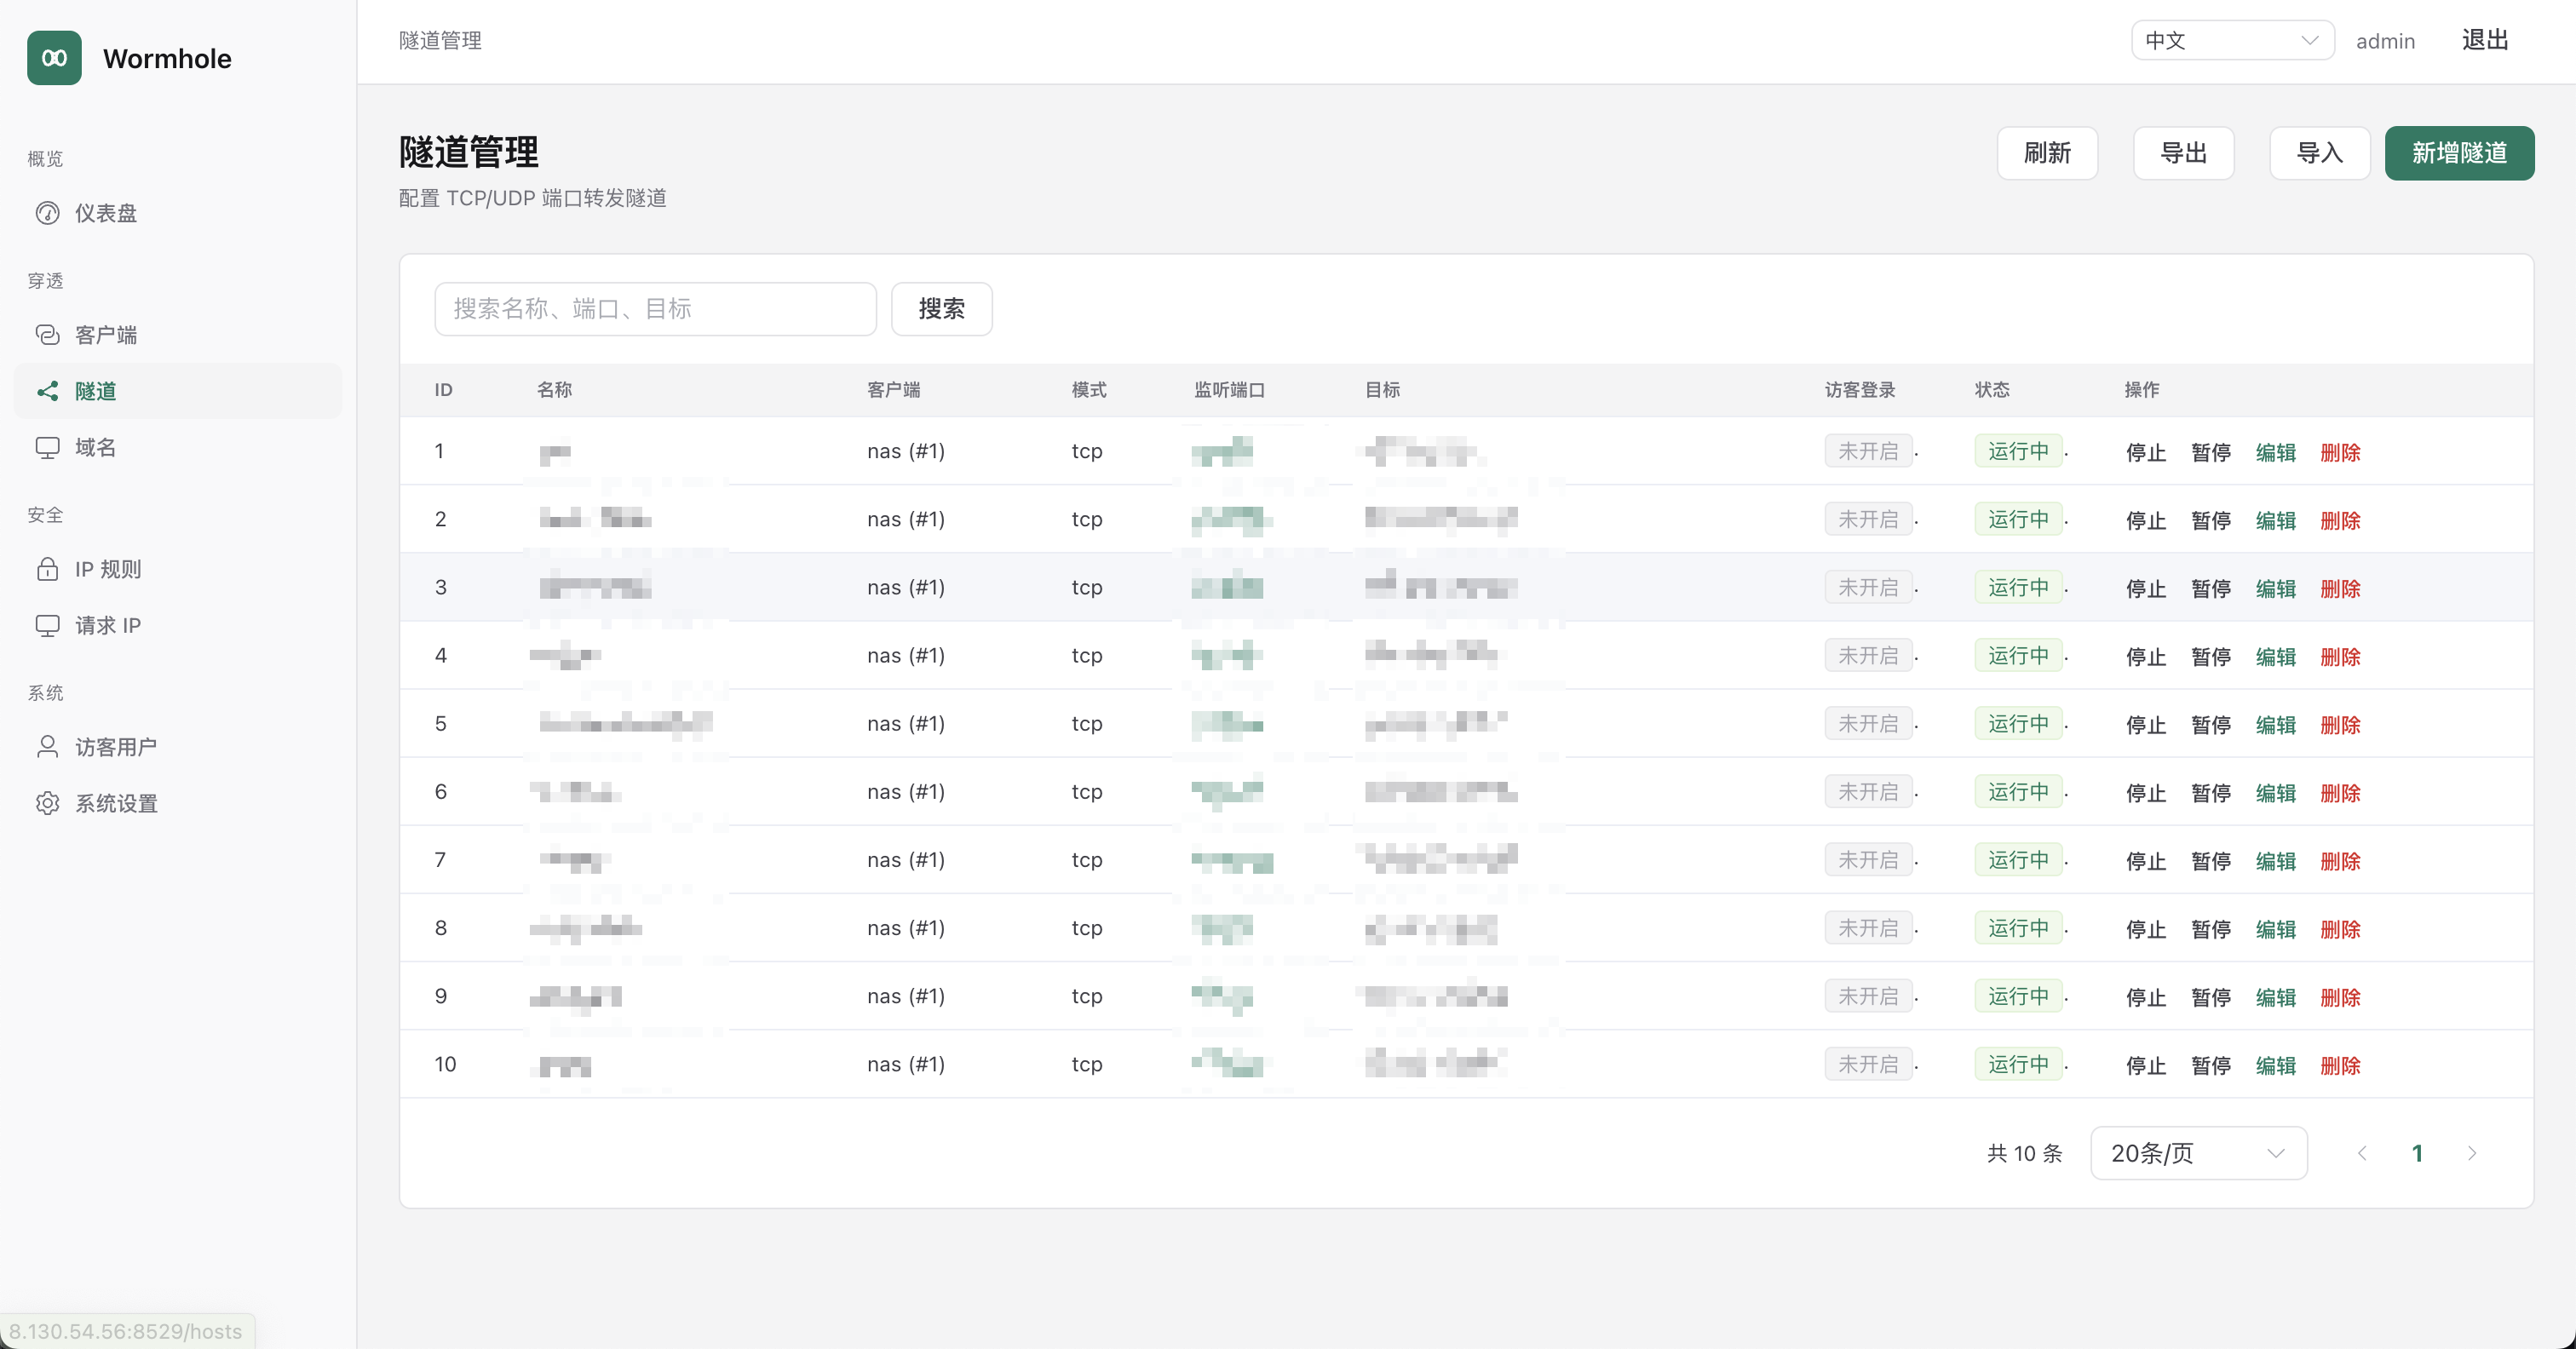This screenshot has height=1349, width=2576.
Task: Click the 隧道管理 breadcrumb in header
Action: (x=440, y=41)
